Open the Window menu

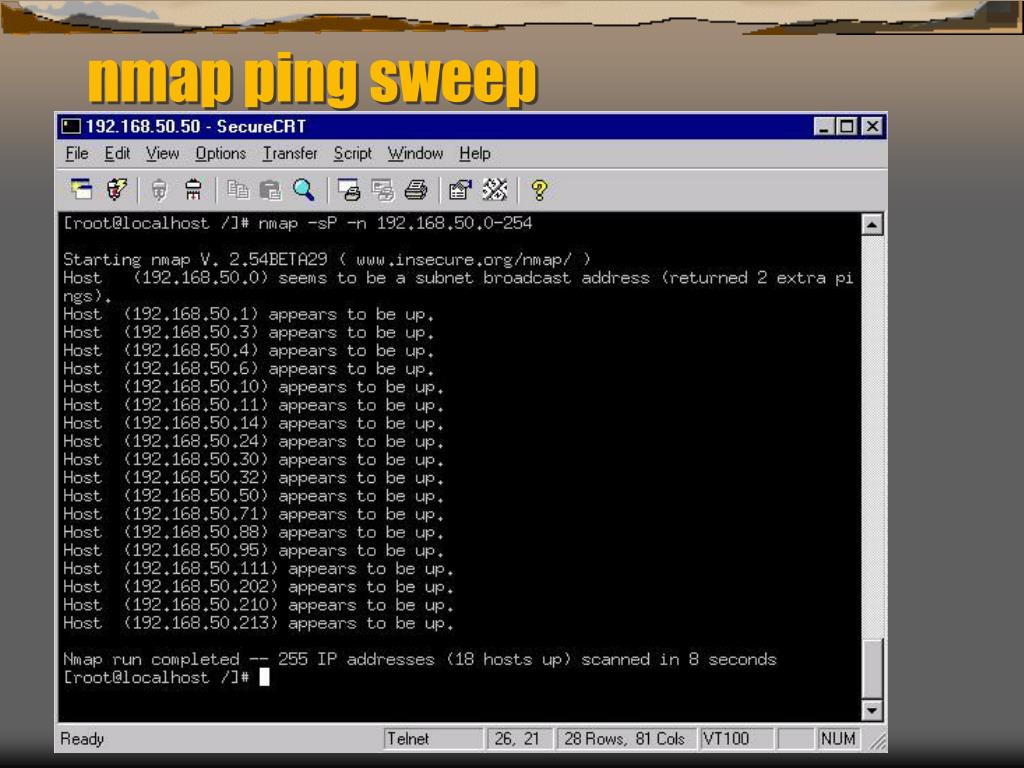pos(415,153)
